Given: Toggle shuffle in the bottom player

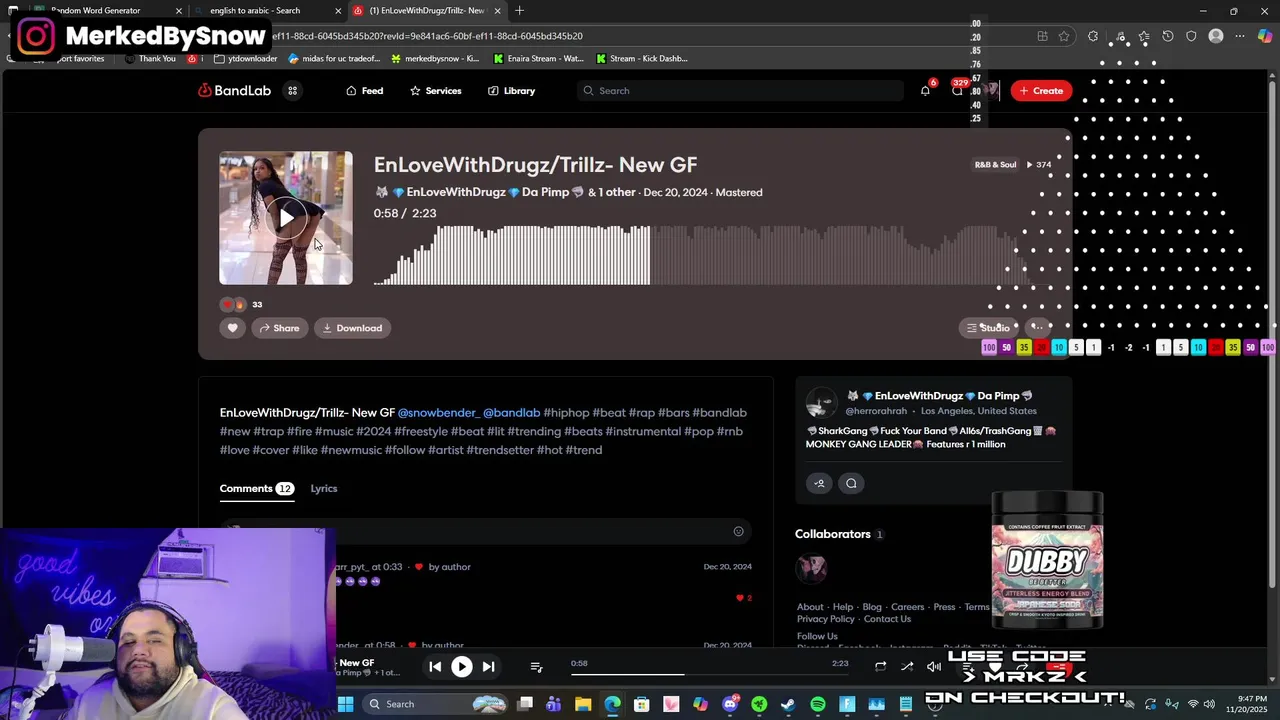Looking at the screenshot, I should (x=907, y=667).
